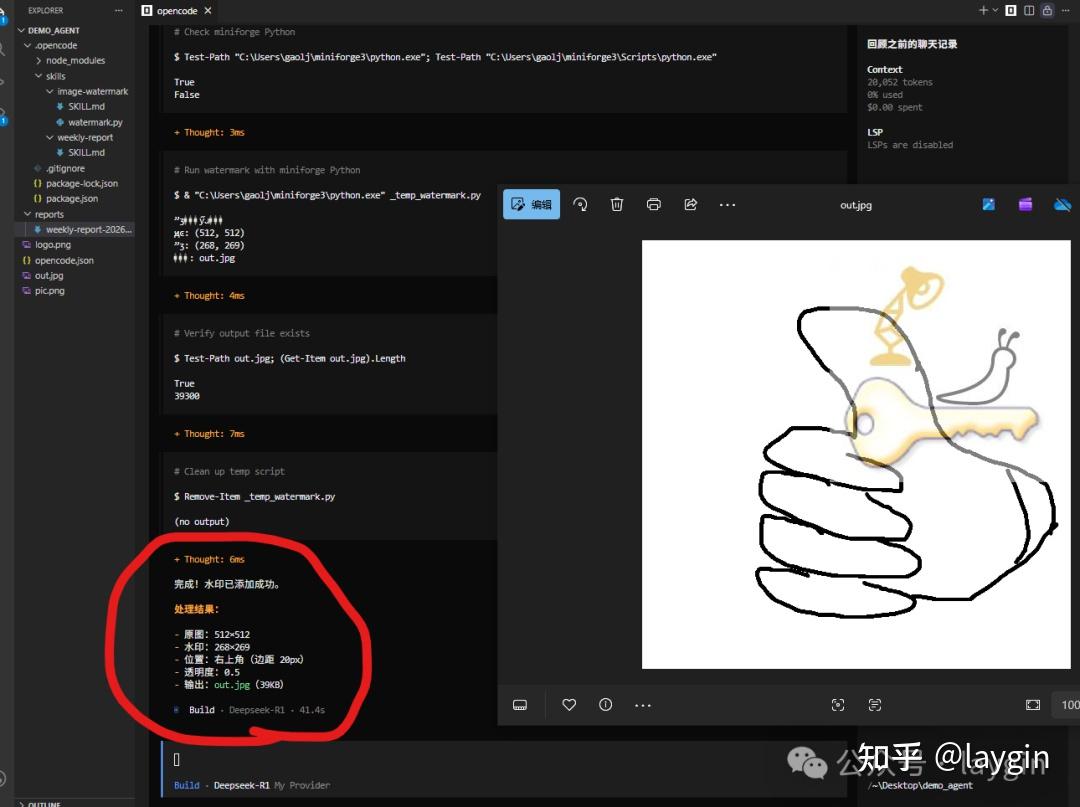Start visual search with the scan icon
The height and width of the screenshot is (807, 1080).
pyautogui.click(x=838, y=704)
